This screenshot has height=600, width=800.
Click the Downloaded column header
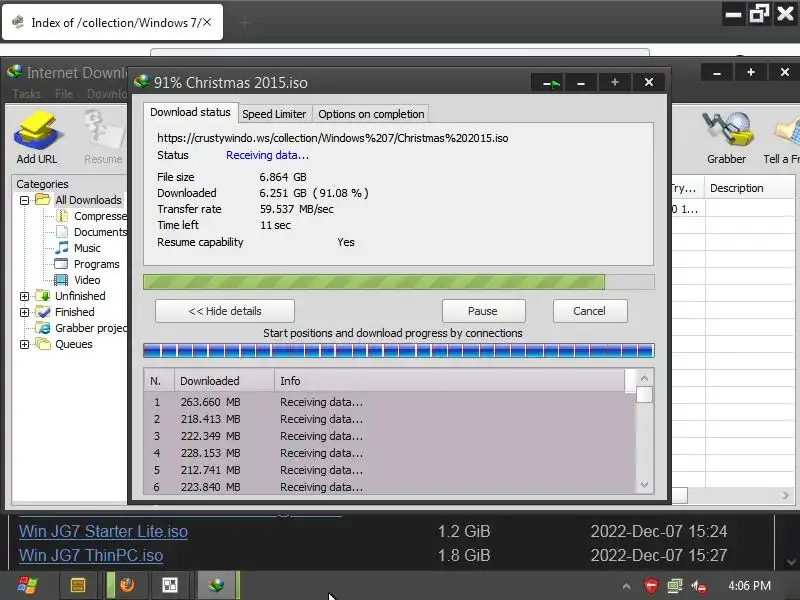(224, 381)
